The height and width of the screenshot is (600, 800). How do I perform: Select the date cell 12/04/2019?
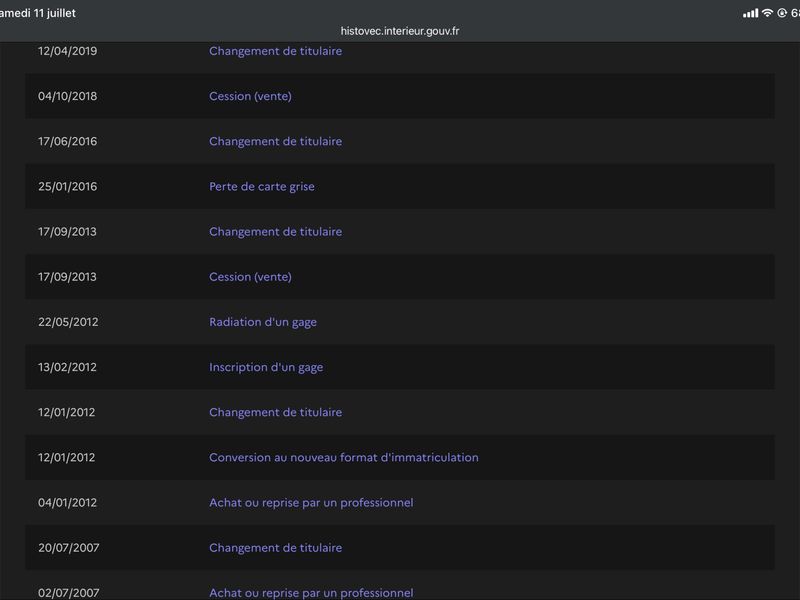[x=67, y=51]
